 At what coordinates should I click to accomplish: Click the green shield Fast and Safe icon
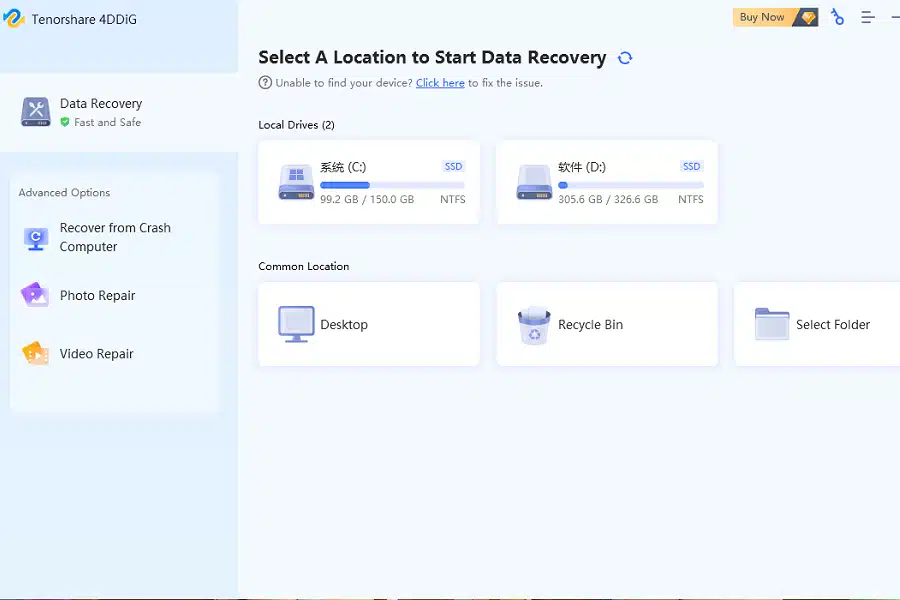65,122
